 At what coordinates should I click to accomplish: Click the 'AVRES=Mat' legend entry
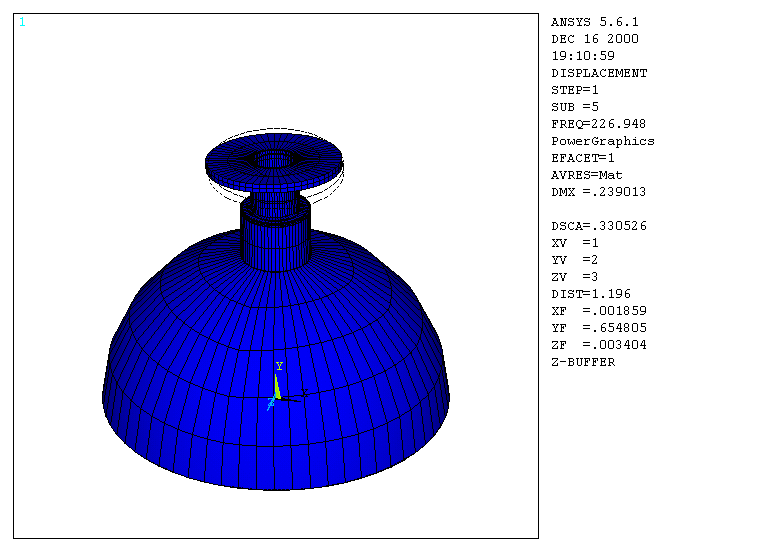[587, 175]
